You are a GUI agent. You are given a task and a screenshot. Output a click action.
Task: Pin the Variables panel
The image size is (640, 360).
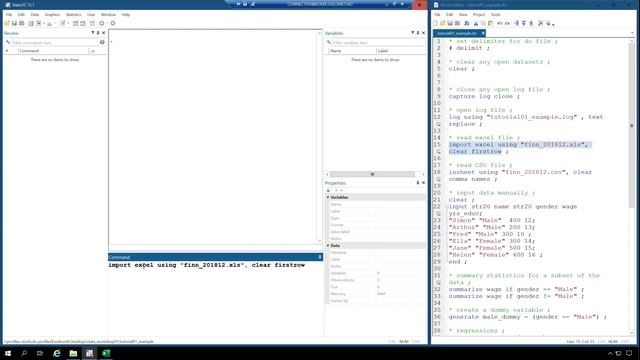tap(418, 33)
